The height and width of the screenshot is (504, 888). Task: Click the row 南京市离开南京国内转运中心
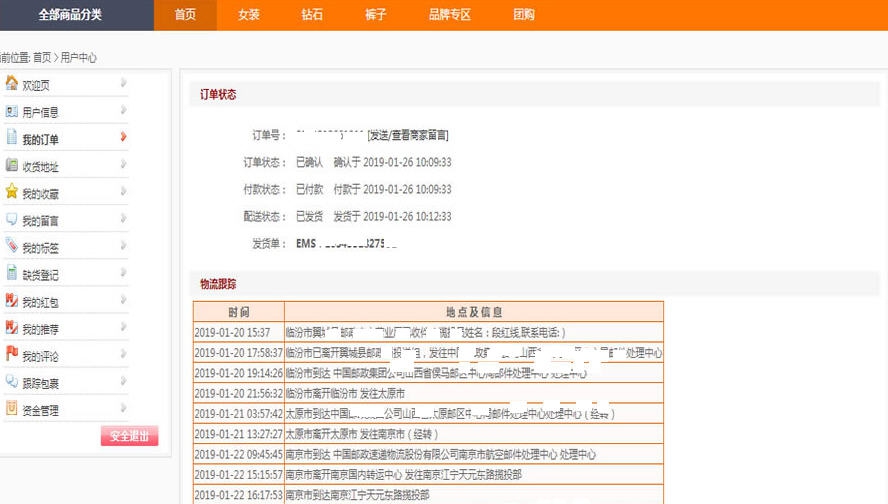(x=428, y=475)
